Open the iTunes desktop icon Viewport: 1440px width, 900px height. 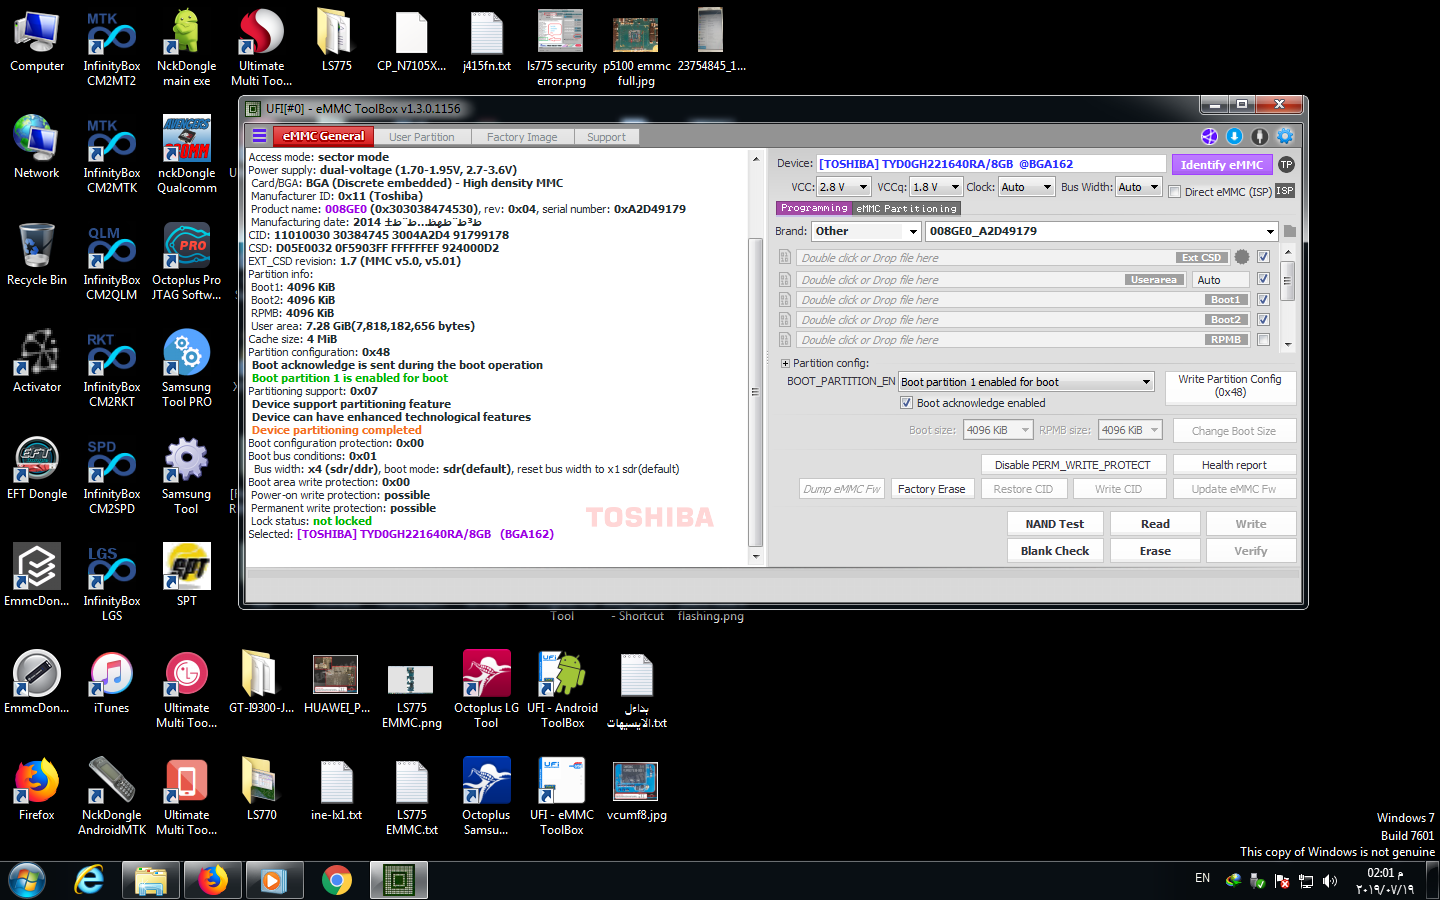click(111, 682)
